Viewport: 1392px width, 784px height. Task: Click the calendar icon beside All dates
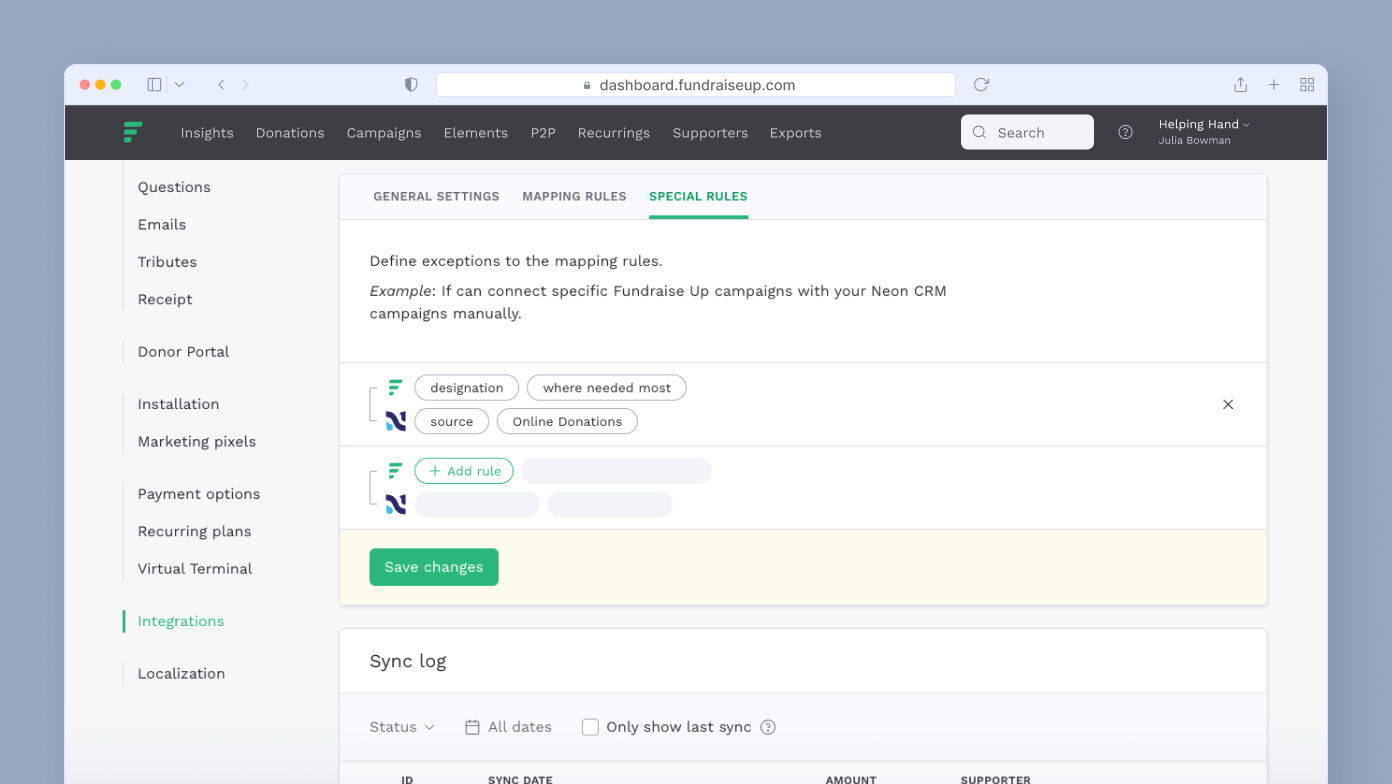(472, 727)
